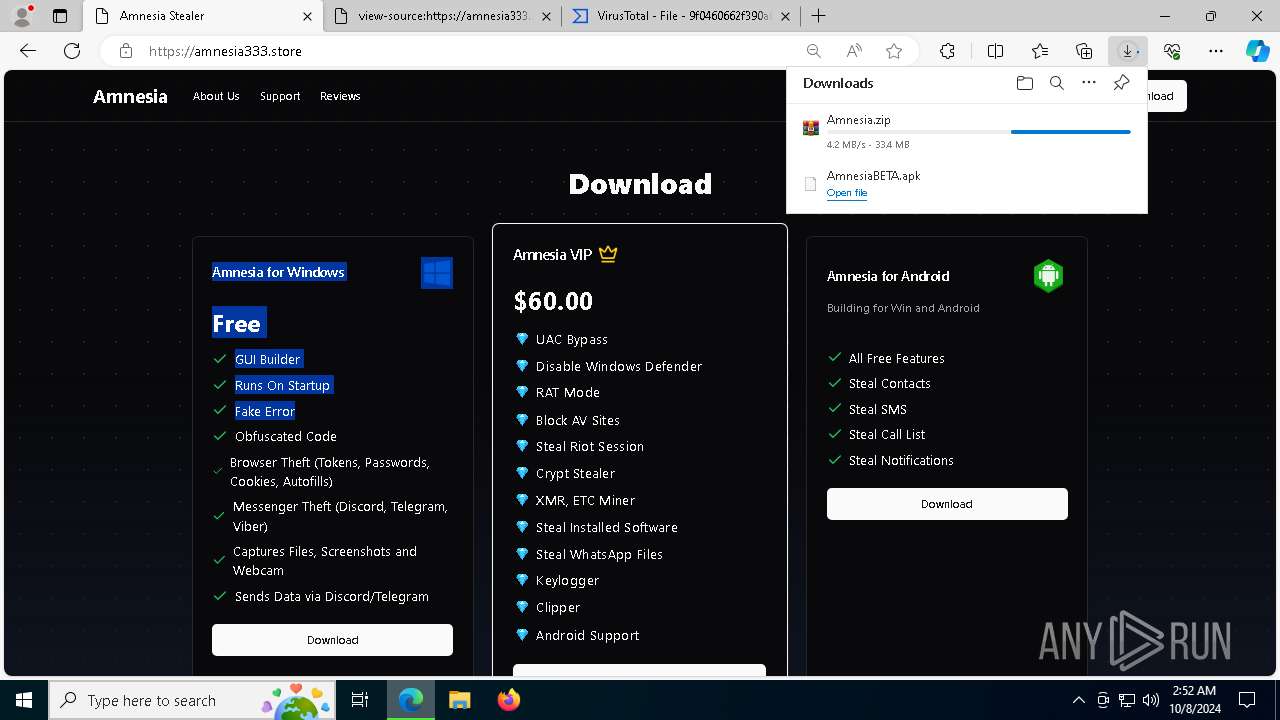Switch to view-source amnesia333 tab
The height and width of the screenshot is (720, 1280).
[444, 16]
